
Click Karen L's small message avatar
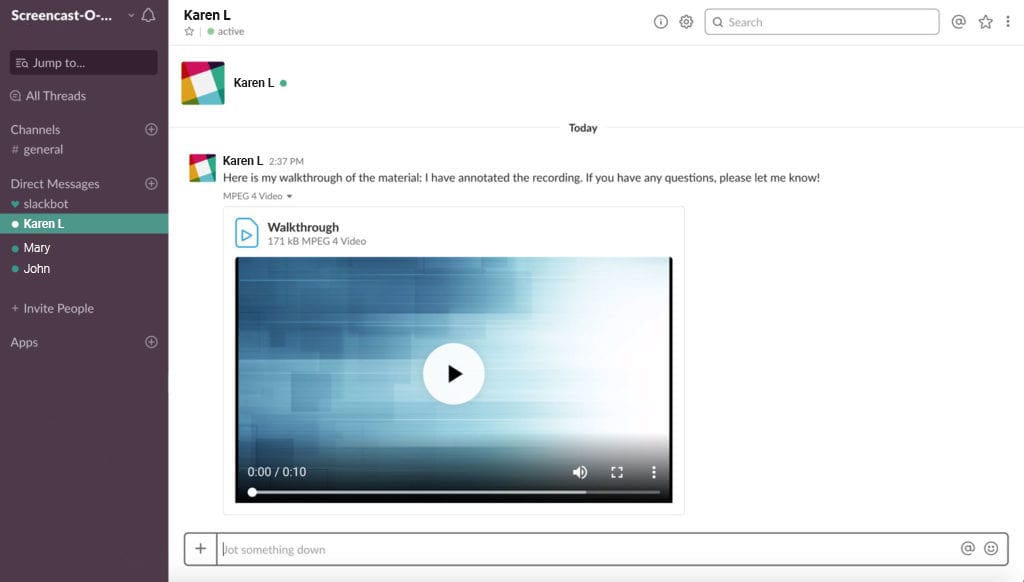pos(202,168)
